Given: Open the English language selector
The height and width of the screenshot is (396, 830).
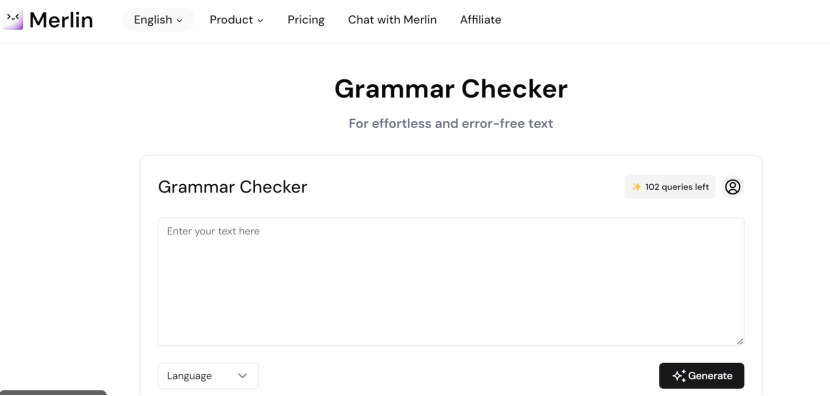Looking at the screenshot, I should coord(158,20).
